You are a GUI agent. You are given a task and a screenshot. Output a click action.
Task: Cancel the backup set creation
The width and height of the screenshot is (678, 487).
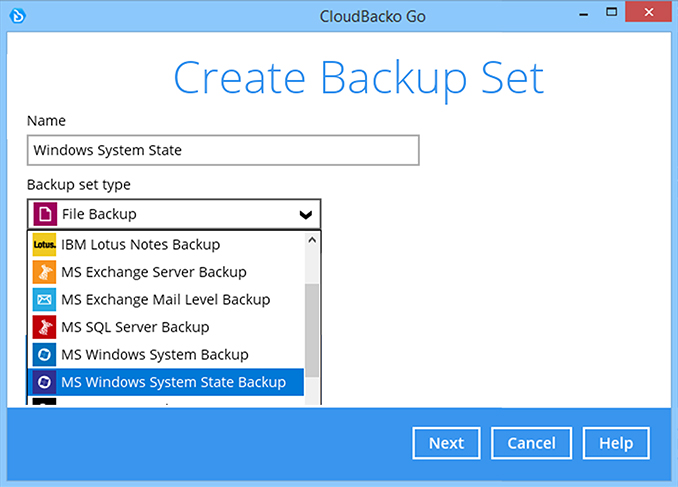point(531,443)
